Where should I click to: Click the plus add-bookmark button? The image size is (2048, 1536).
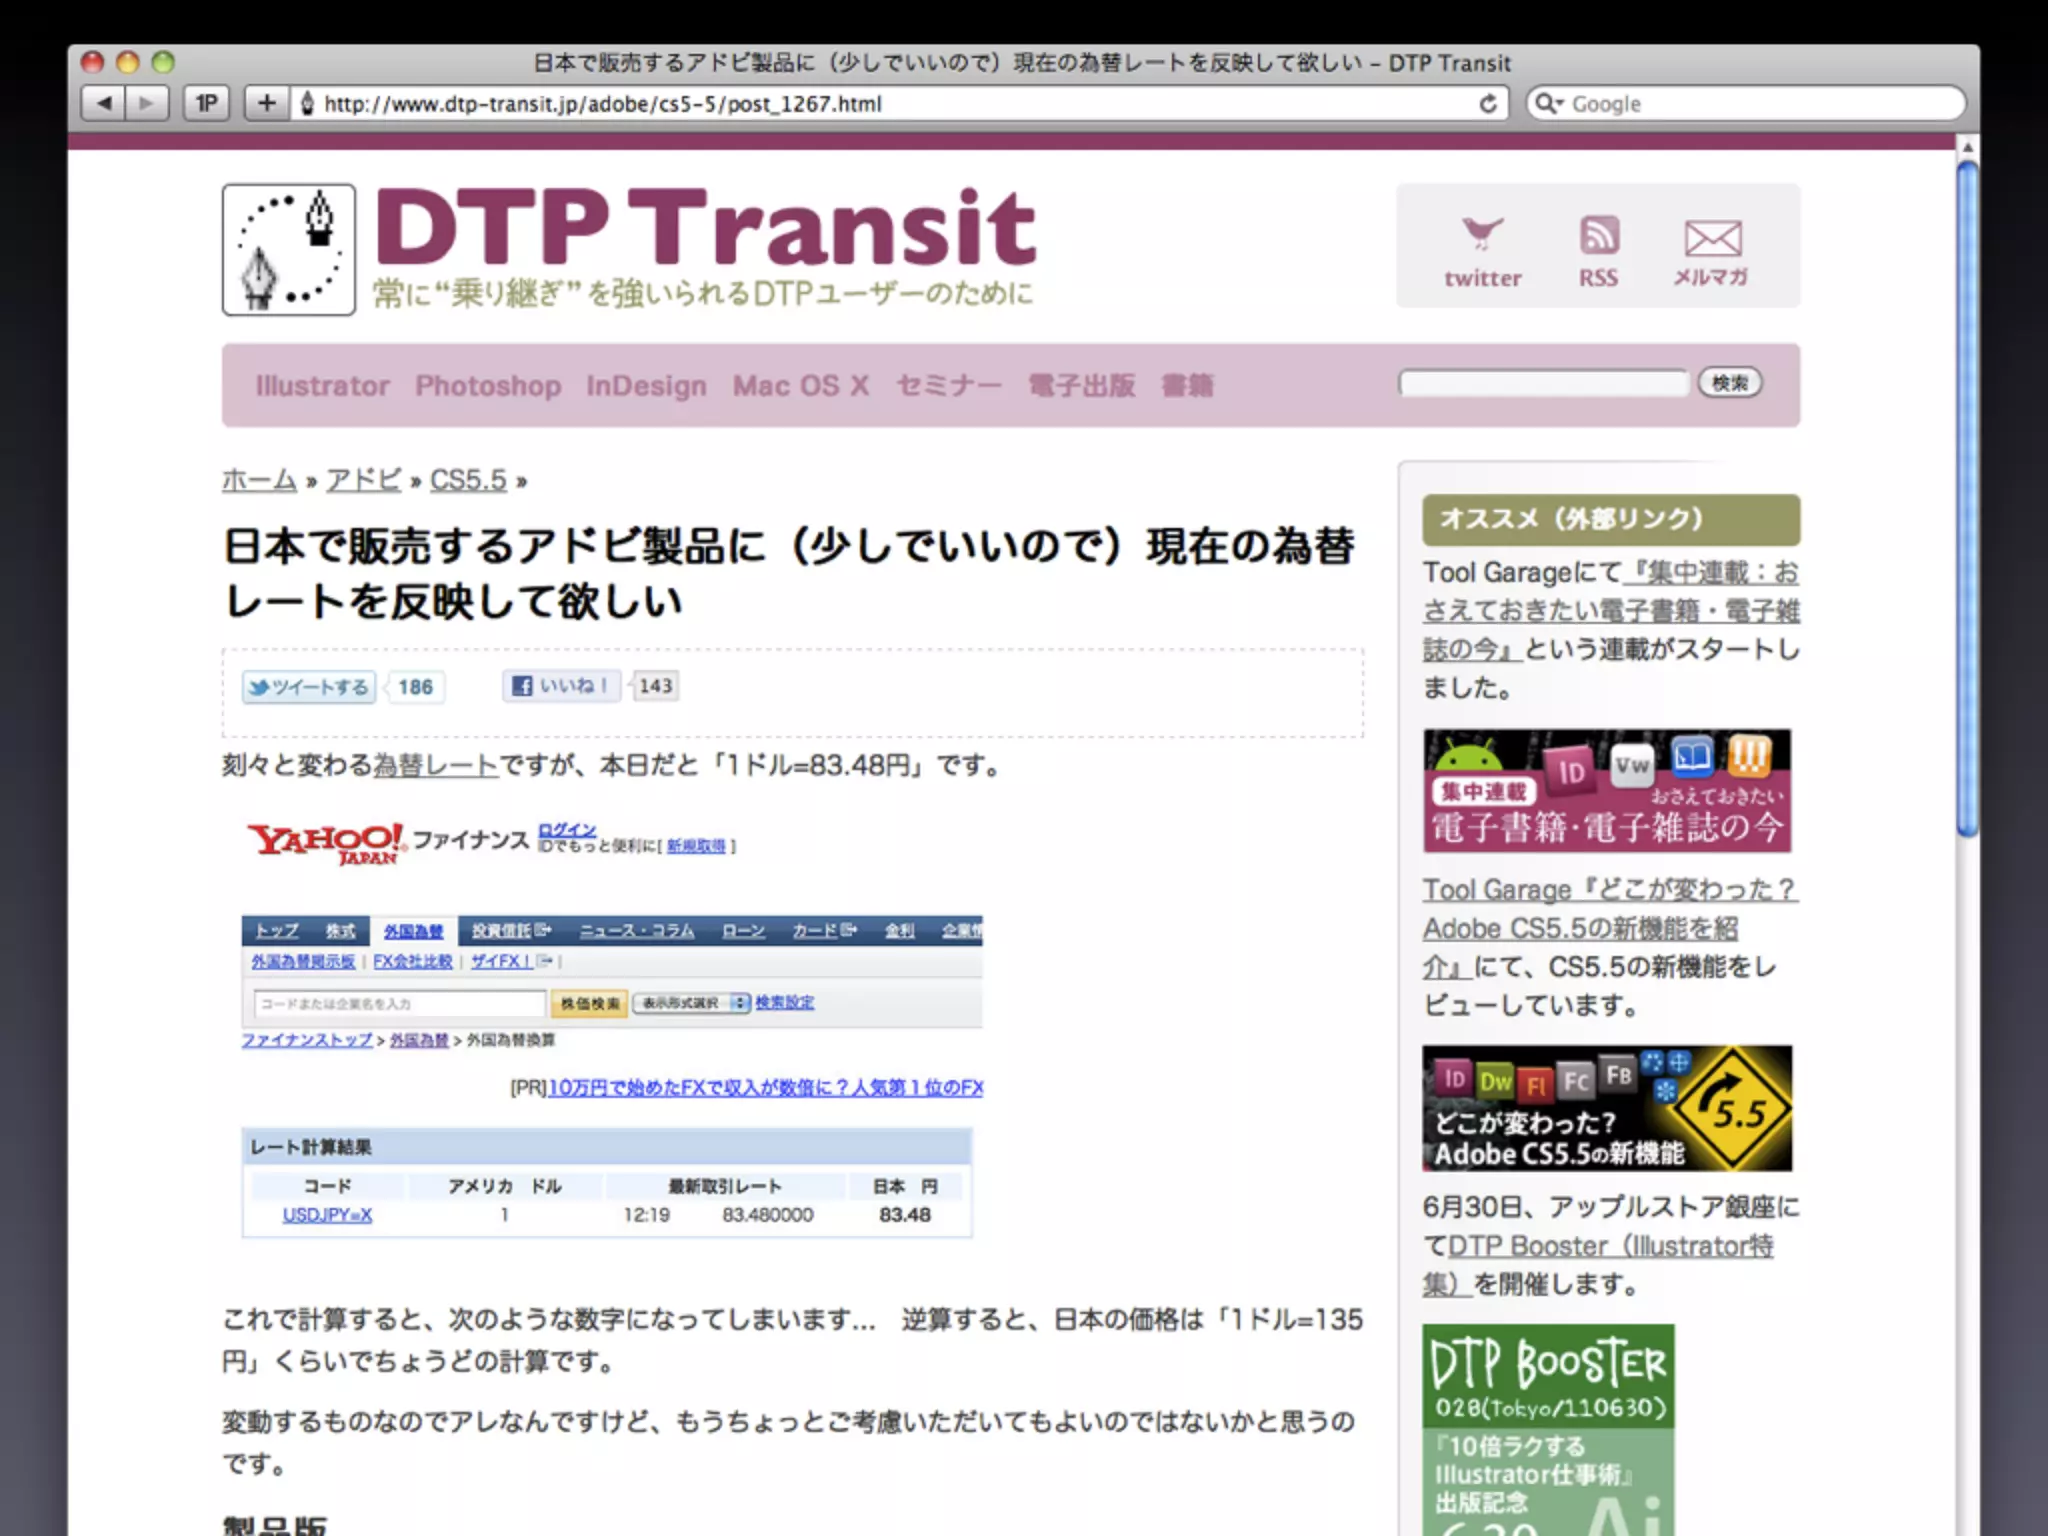[x=266, y=103]
